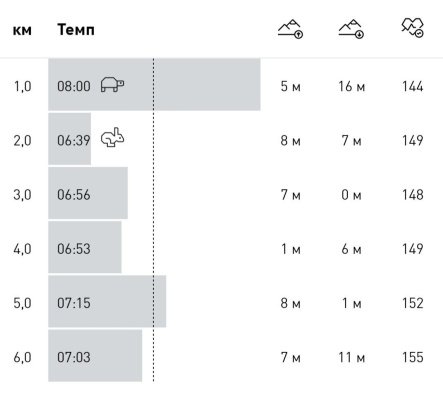Select the 6,0 kilometer split label
This screenshot has height=400, width=443.
click(x=22, y=358)
